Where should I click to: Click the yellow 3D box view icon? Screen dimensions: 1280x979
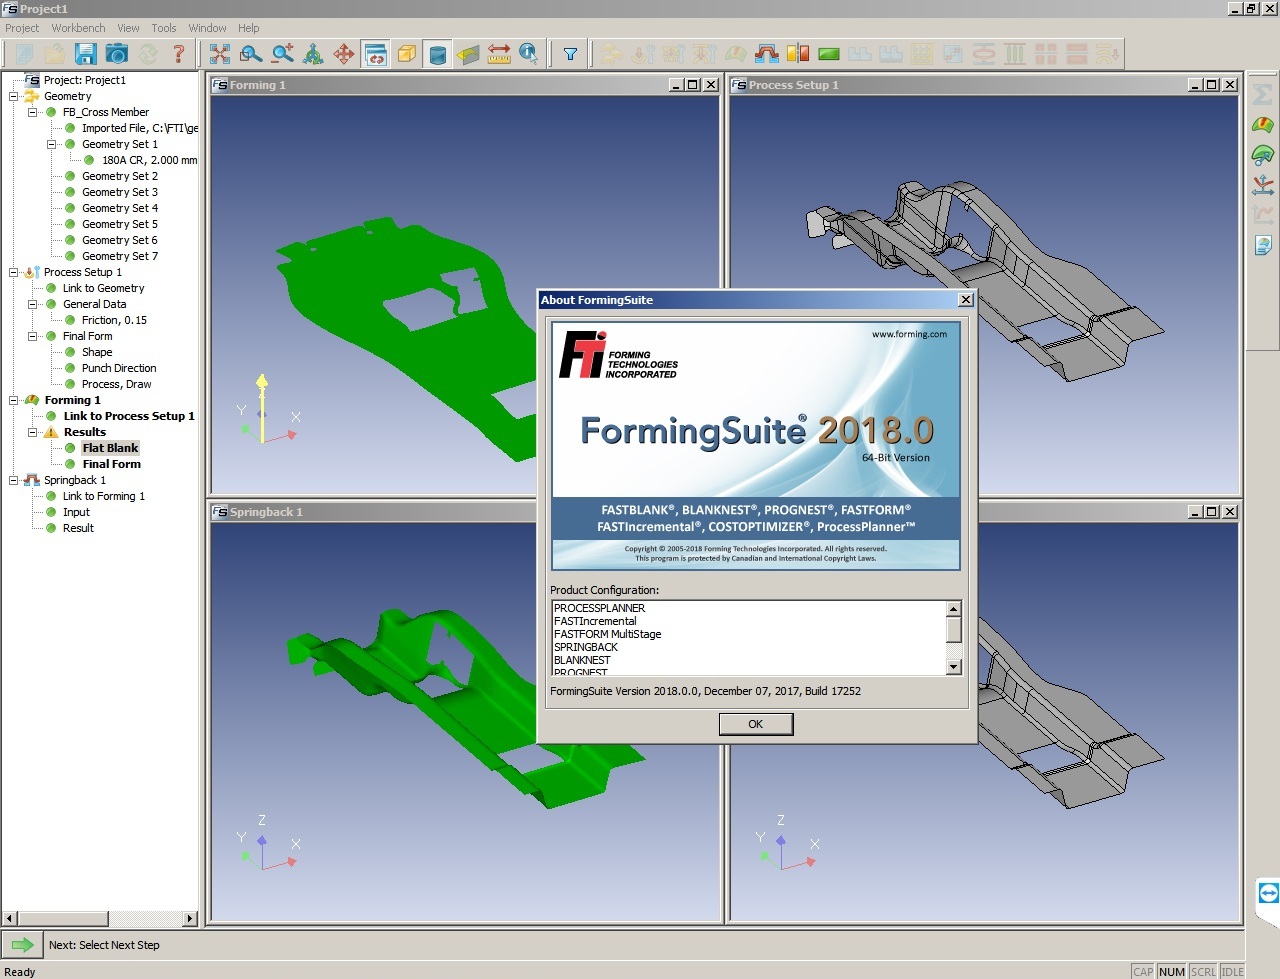tap(406, 54)
